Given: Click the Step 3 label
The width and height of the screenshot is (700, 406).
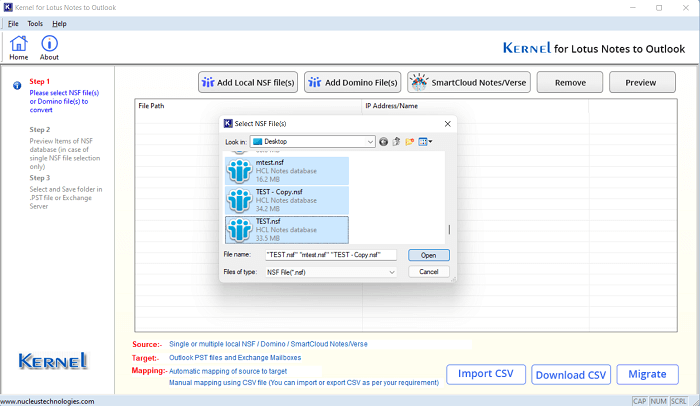Looking at the screenshot, I should [x=40, y=178].
